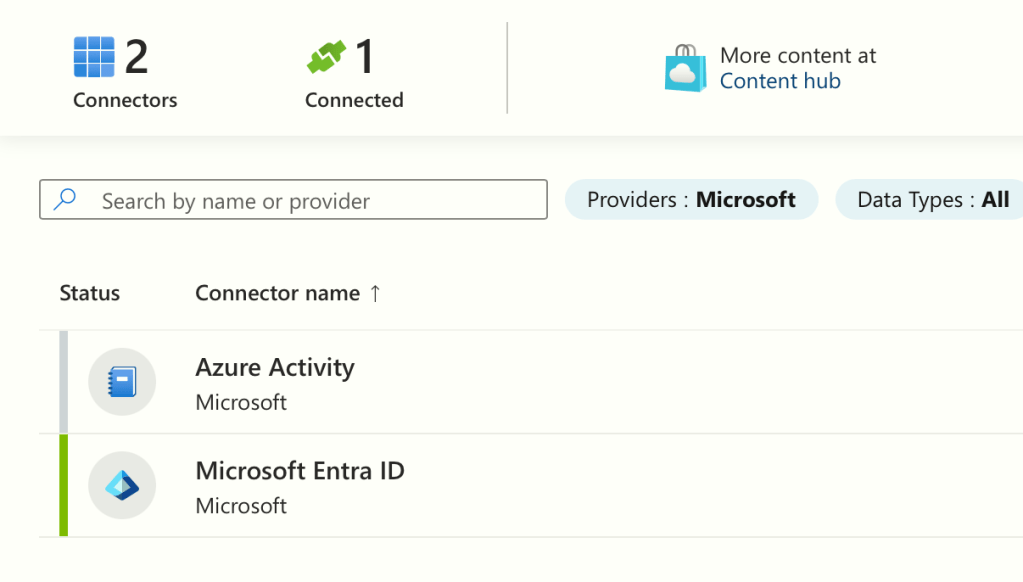Open the Data Types : All filter
The height and width of the screenshot is (582, 1023).
click(932, 200)
